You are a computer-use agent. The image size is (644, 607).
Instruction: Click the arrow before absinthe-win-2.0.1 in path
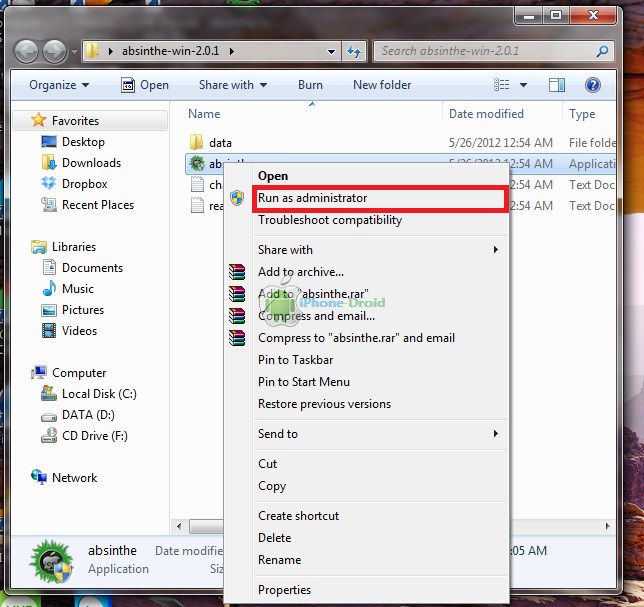coord(110,51)
